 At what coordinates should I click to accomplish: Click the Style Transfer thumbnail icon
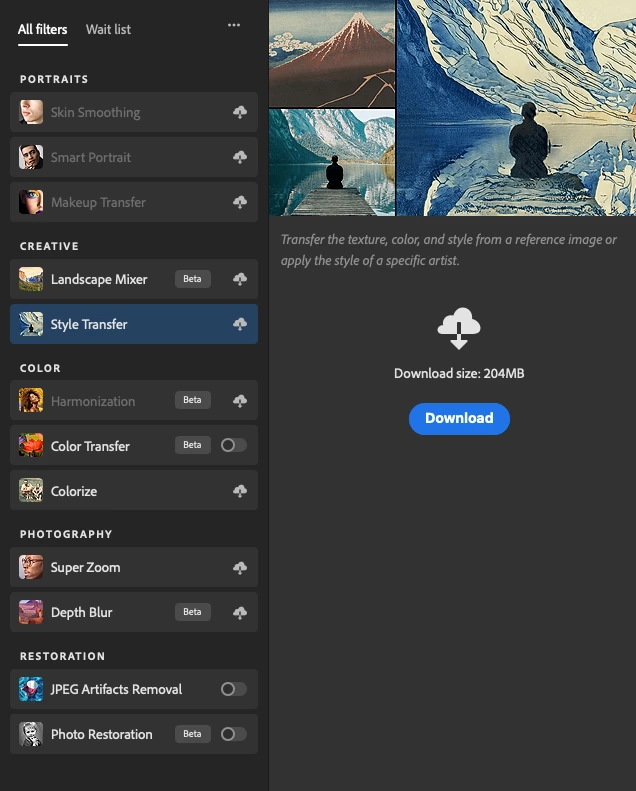(x=31, y=324)
